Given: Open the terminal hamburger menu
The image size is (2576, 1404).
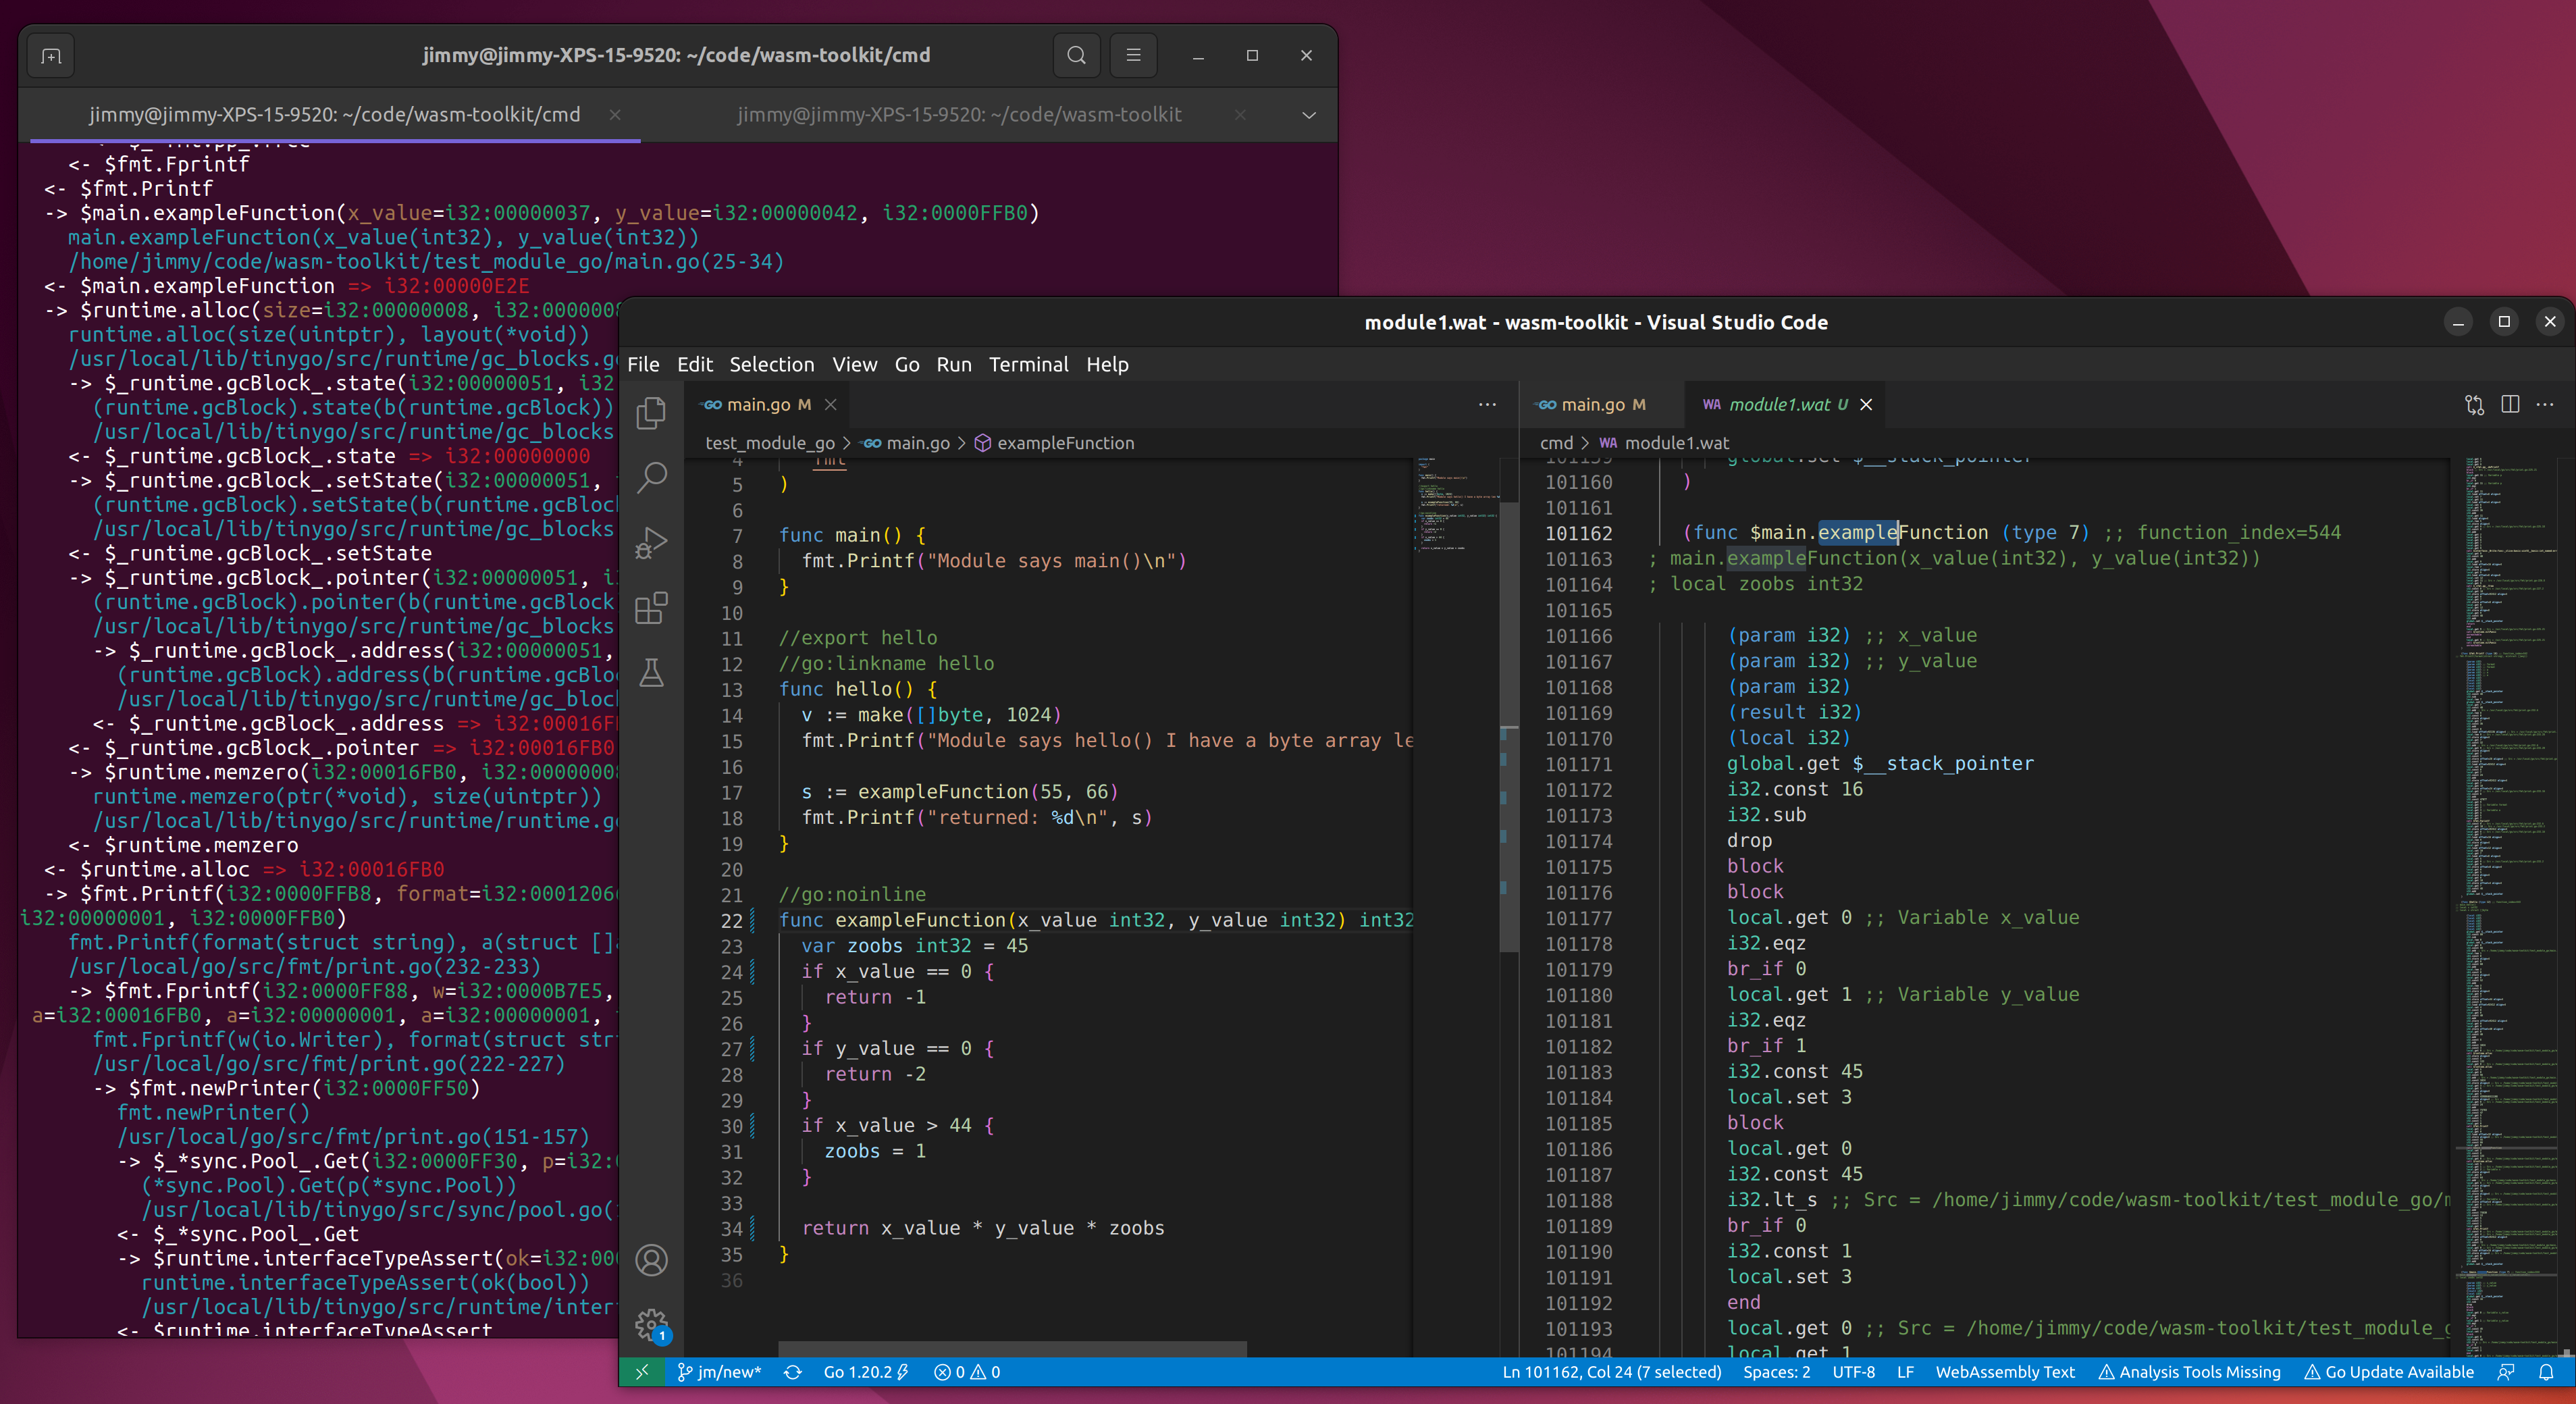Looking at the screenshot, I should point(1133,55).
